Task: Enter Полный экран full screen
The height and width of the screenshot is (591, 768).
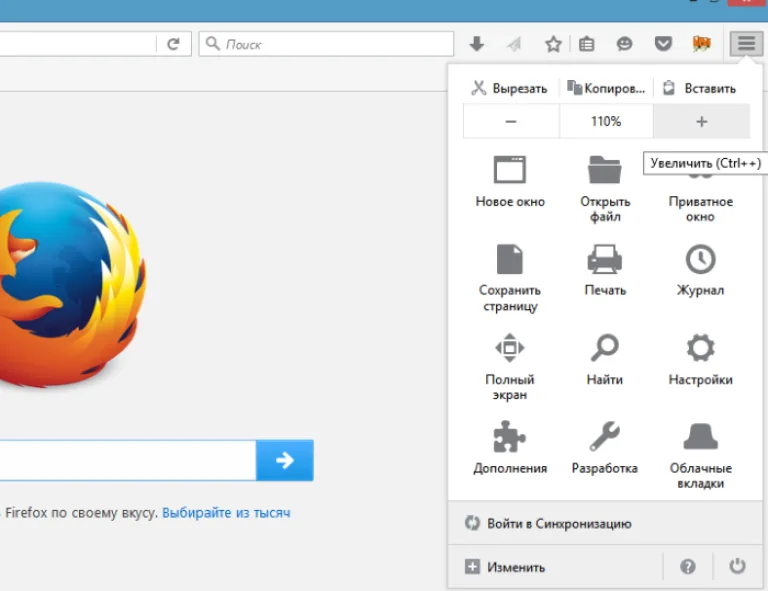Action: pyautogui.click(x=510, y=367)
